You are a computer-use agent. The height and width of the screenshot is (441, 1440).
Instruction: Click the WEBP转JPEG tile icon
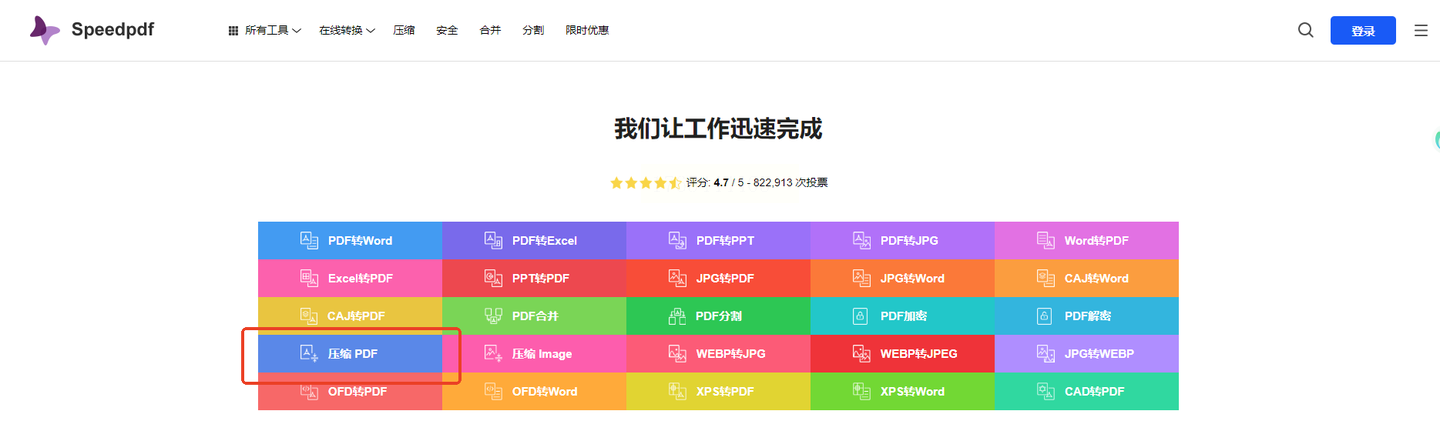(x=861, y=353)
